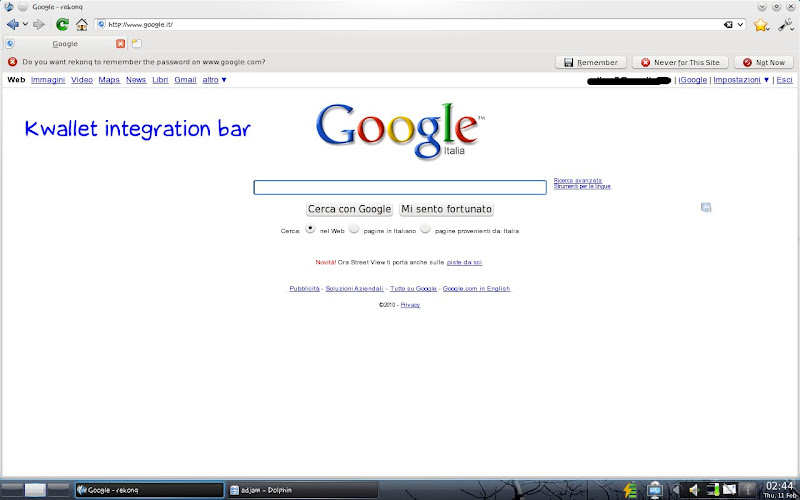Go back with the blue arrow
The image size is (800, 500).
[x=13, y=24]
